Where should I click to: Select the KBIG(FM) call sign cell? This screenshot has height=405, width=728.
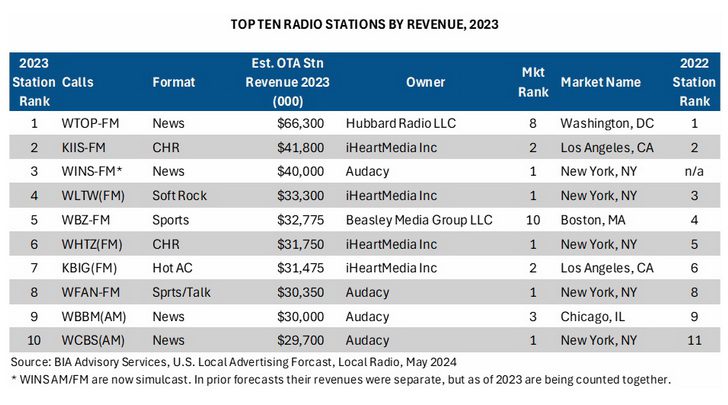click(89, 268)
